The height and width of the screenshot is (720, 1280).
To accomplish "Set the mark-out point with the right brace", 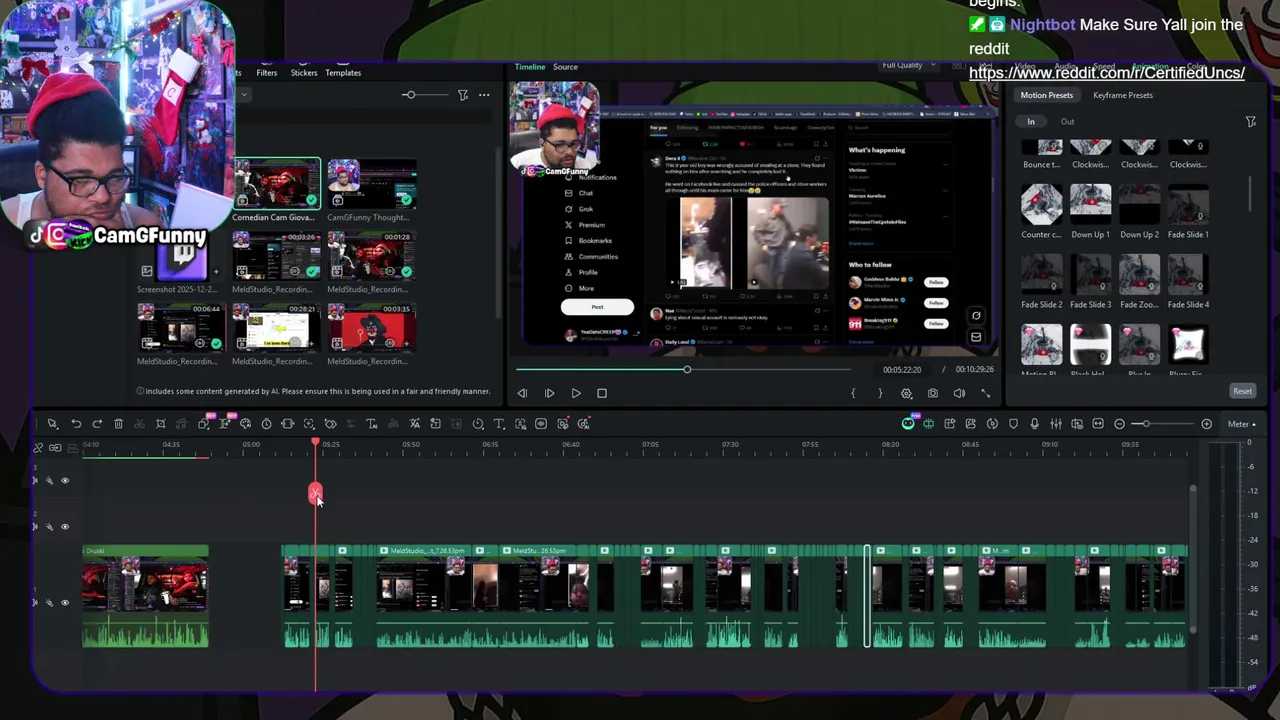I will [880, 393].
